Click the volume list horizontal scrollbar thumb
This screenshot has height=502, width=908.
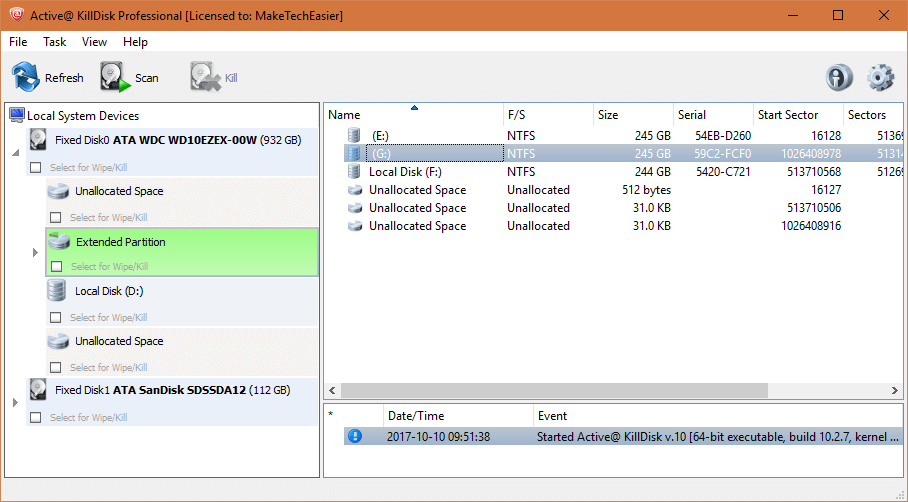[554, 390]
